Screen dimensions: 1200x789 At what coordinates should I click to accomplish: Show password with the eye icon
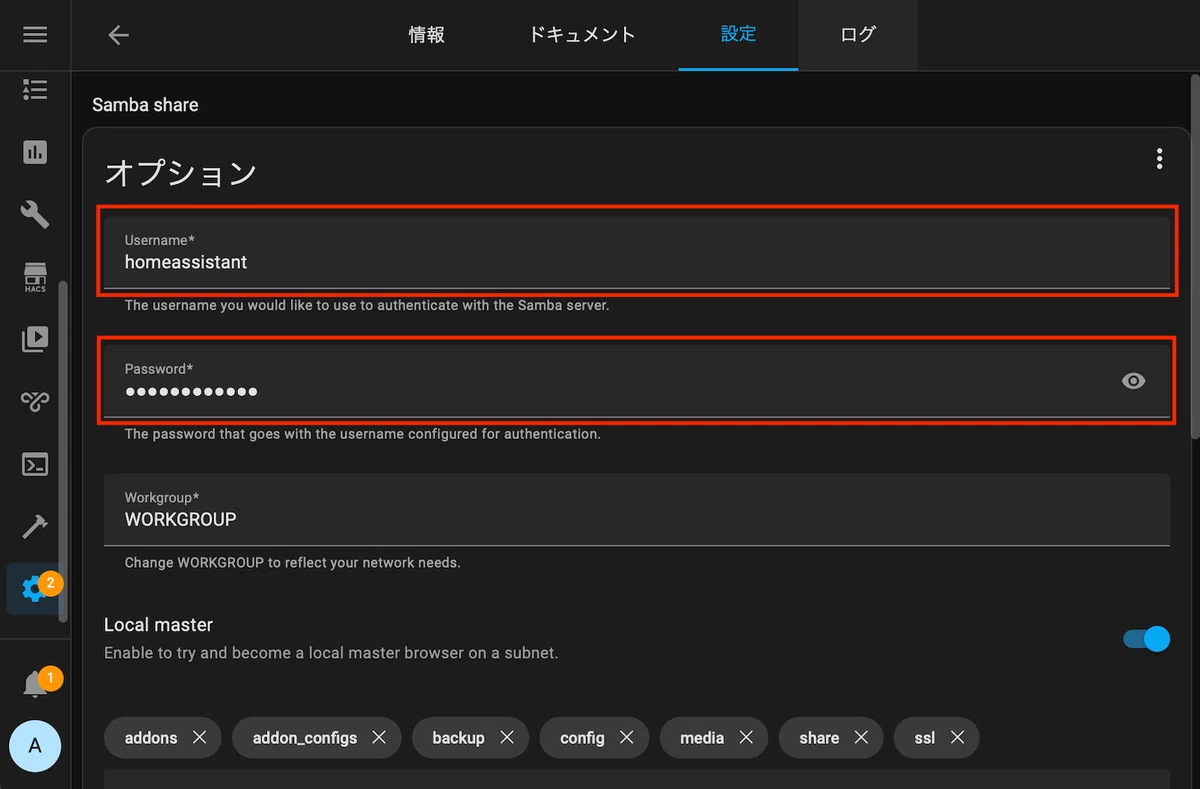(x=1133, y=381)
